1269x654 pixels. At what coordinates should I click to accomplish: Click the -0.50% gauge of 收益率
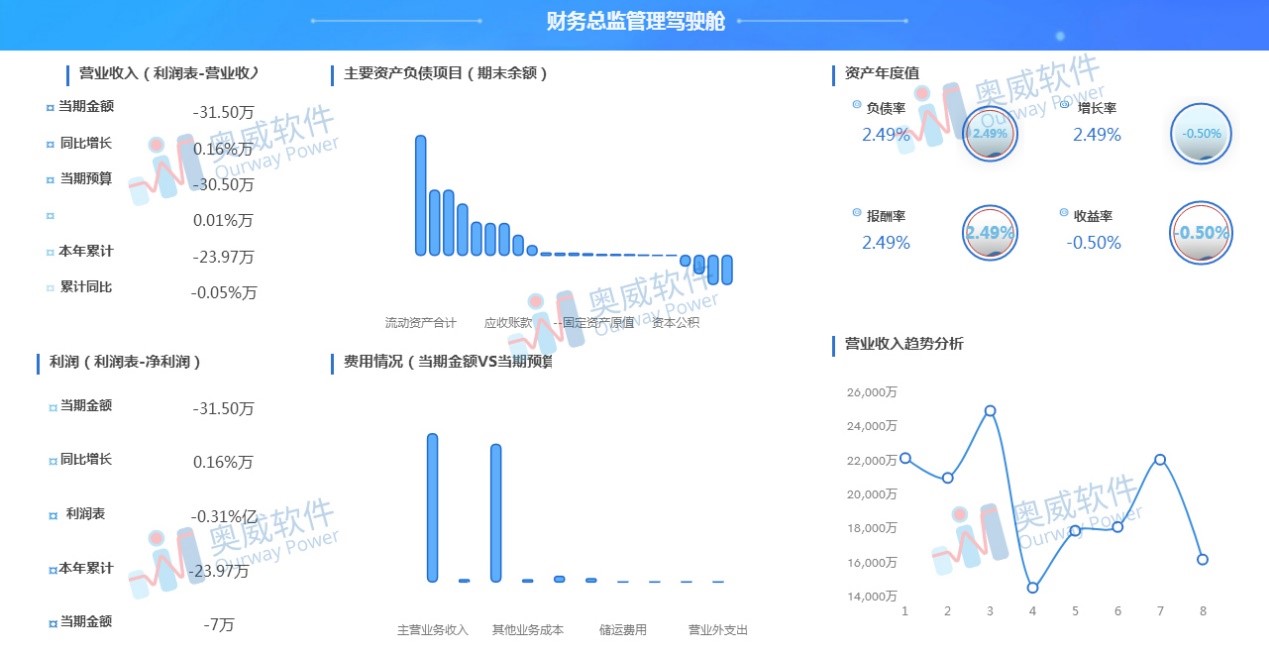pyautogui.click(x=1201, y=233)
